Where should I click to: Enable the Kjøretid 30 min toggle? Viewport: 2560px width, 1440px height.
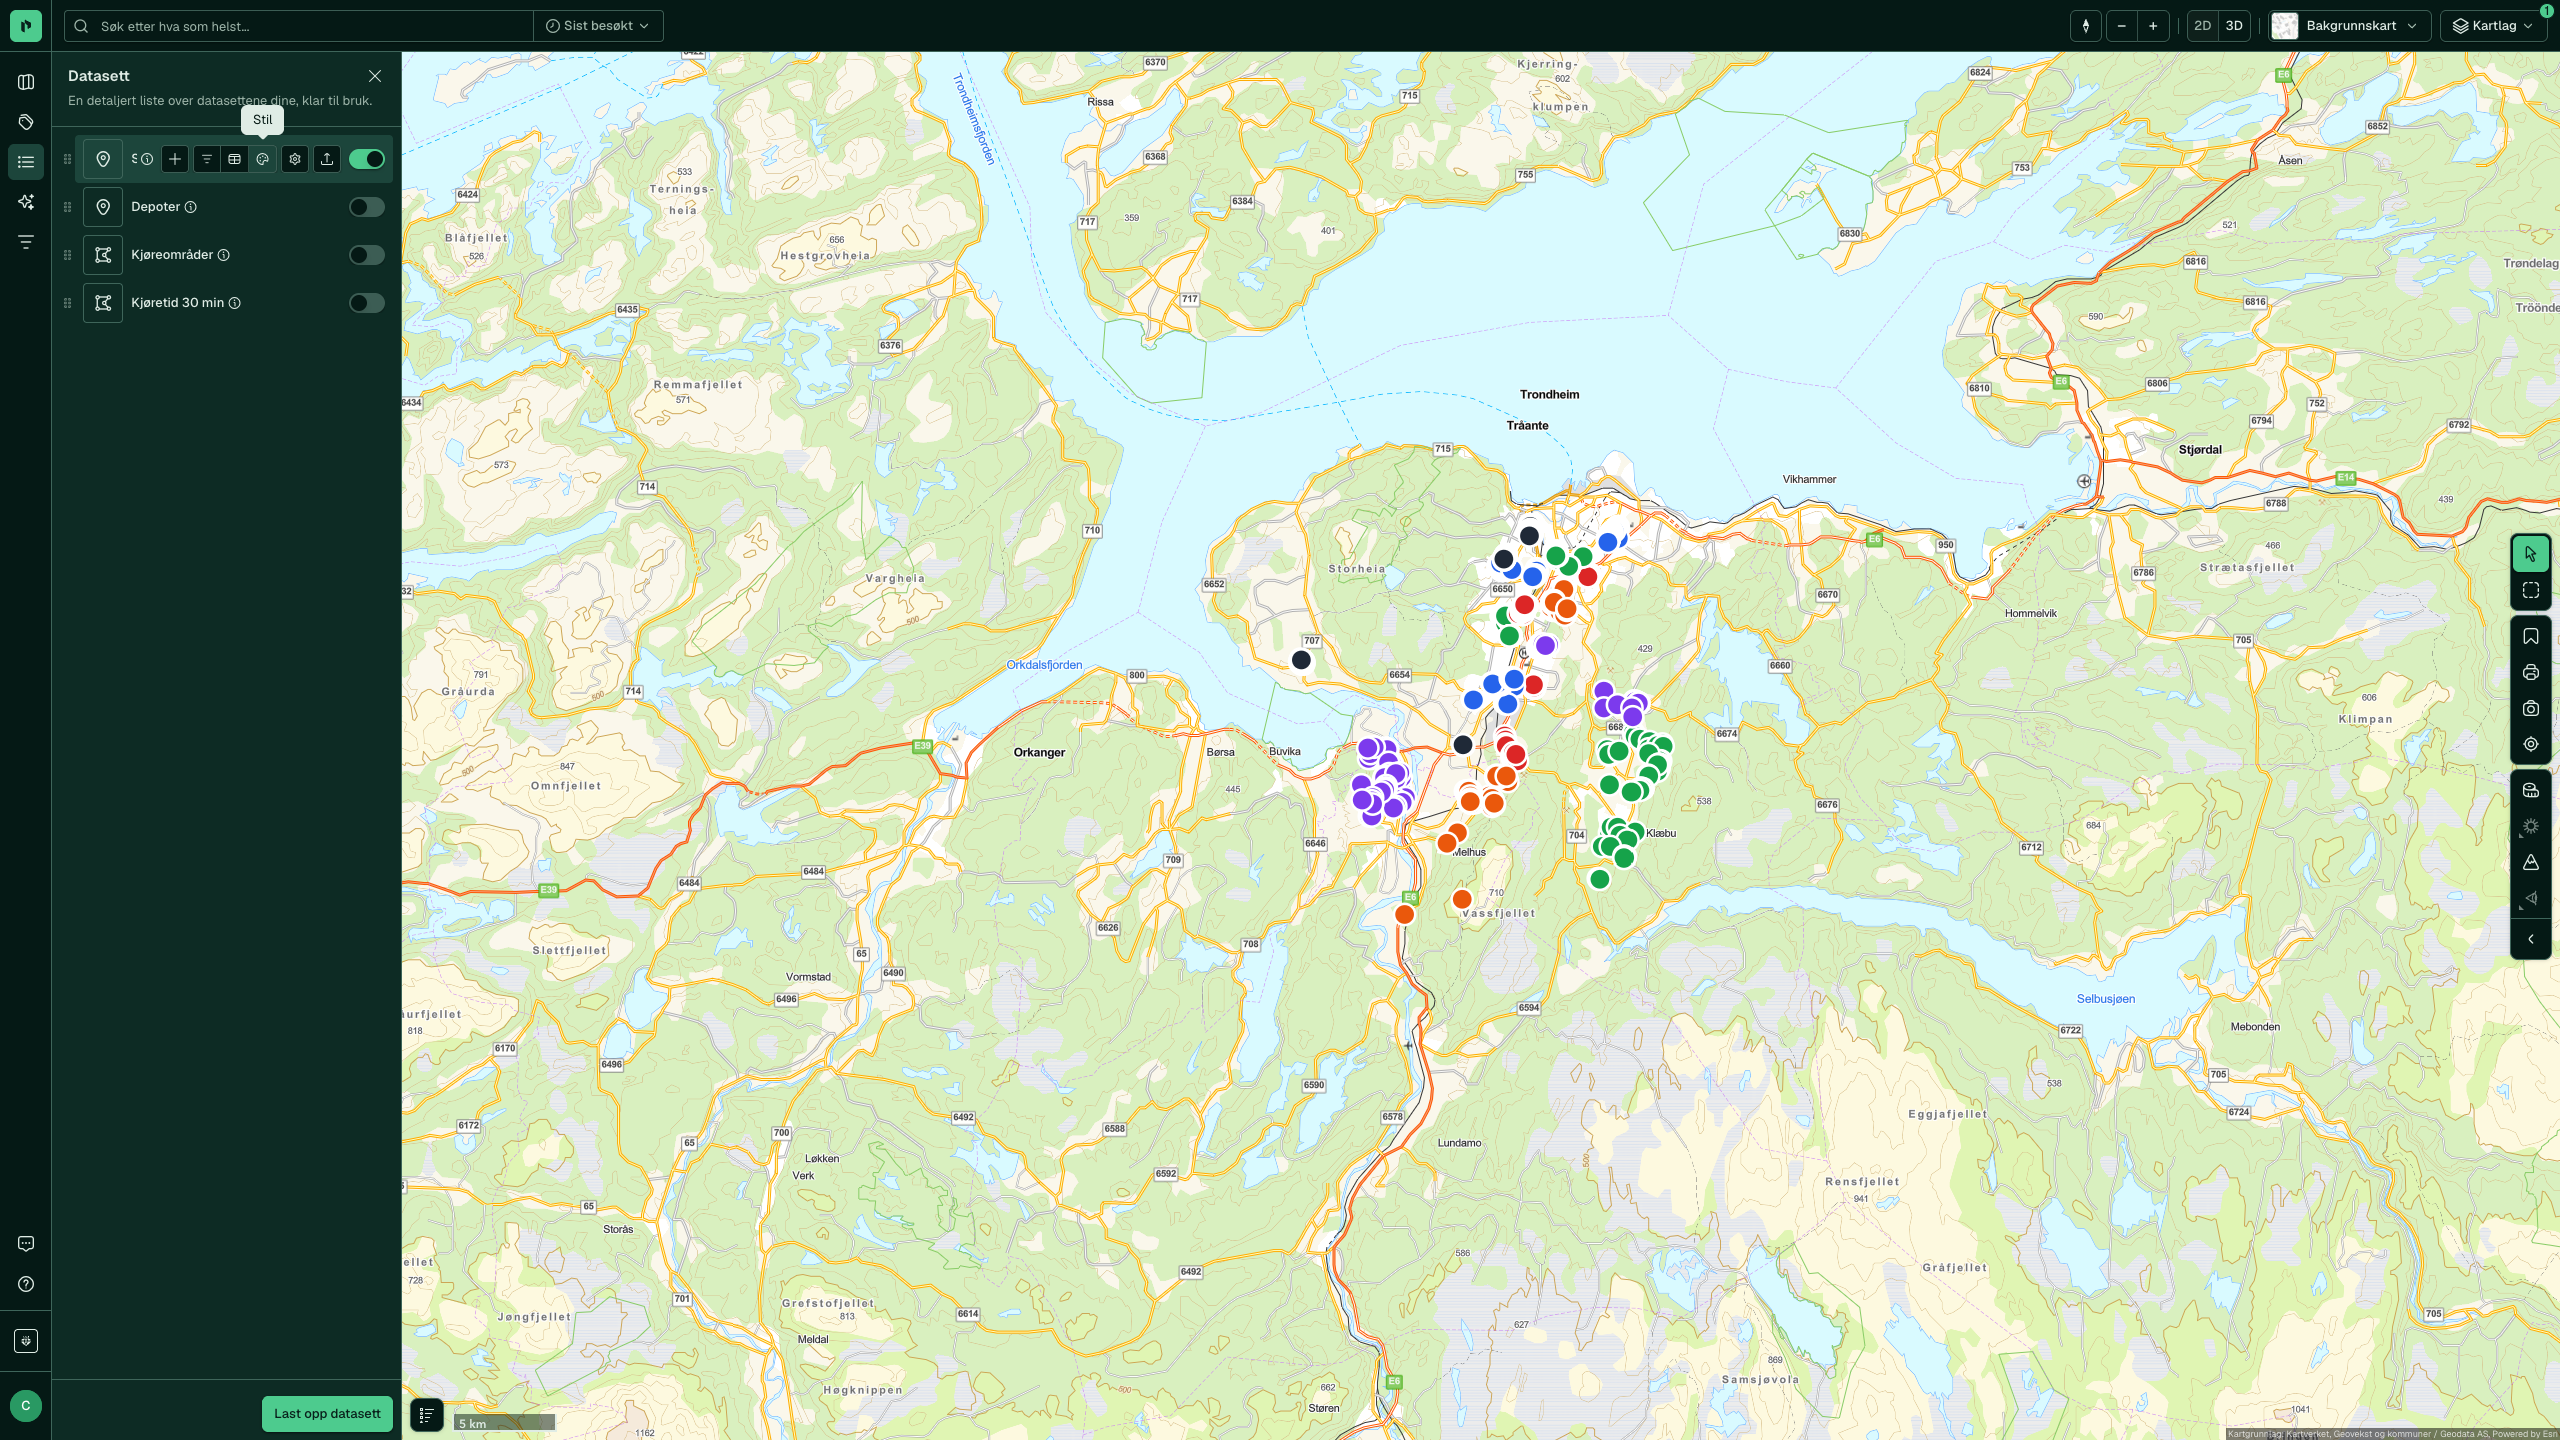click(367, 303)
